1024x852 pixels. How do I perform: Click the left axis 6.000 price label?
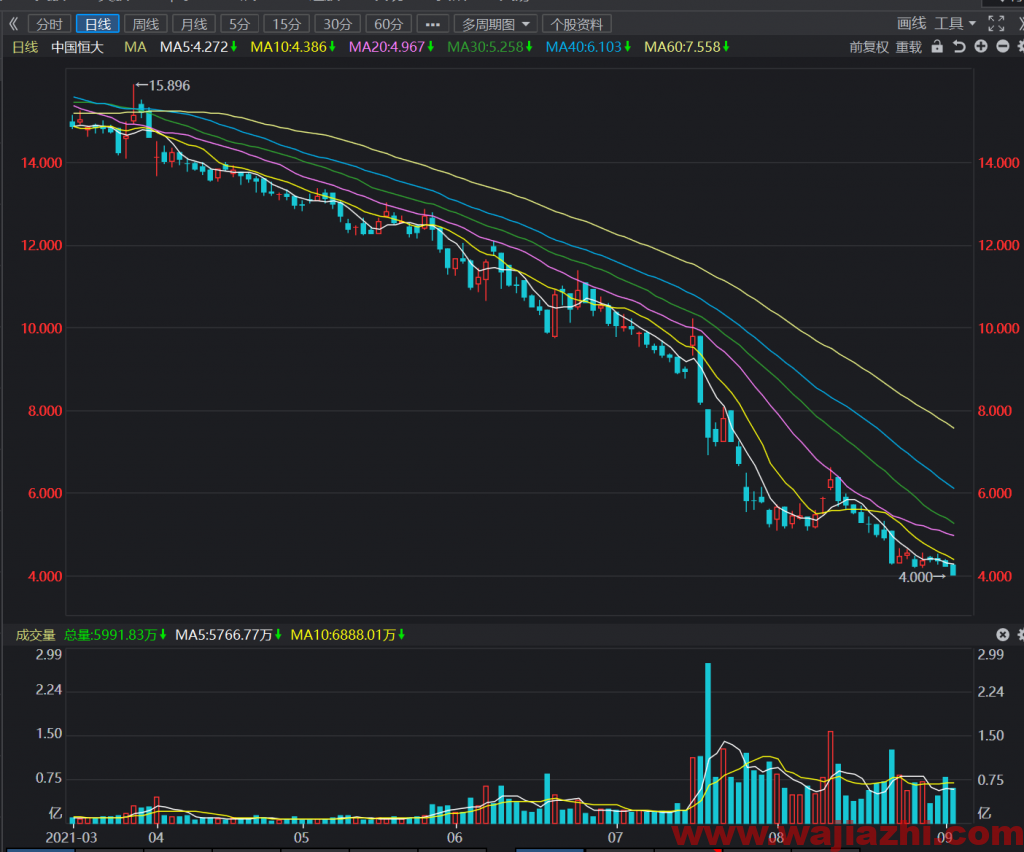[44, 494]
